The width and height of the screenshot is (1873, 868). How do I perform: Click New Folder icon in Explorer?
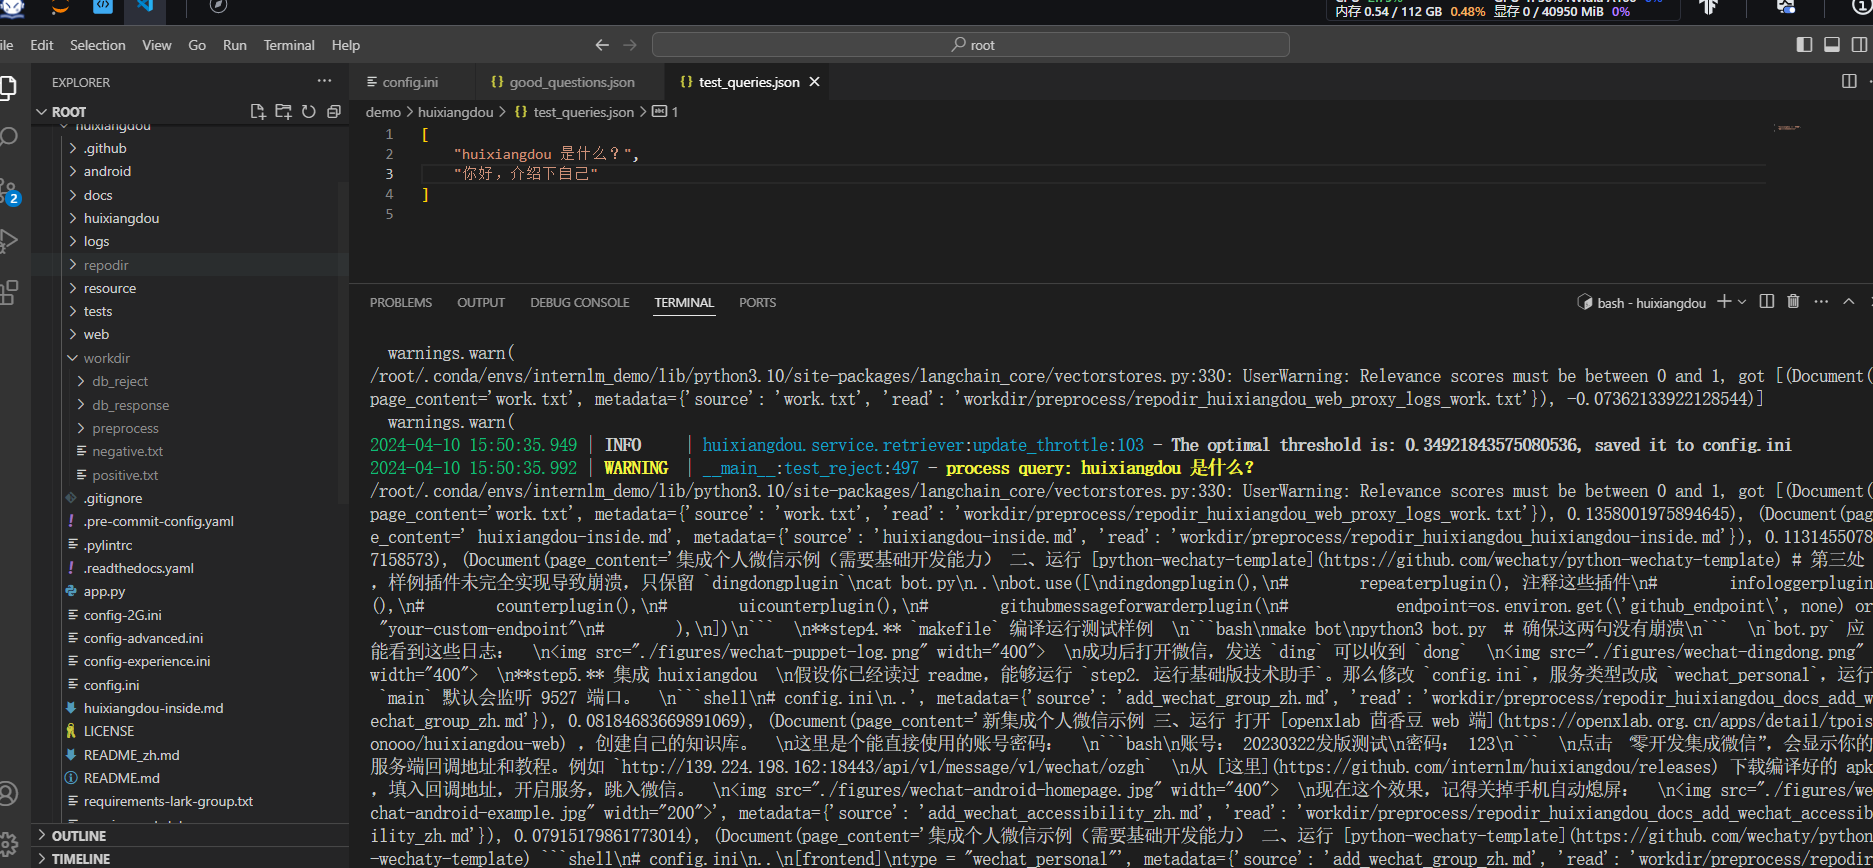coord(283,112)
